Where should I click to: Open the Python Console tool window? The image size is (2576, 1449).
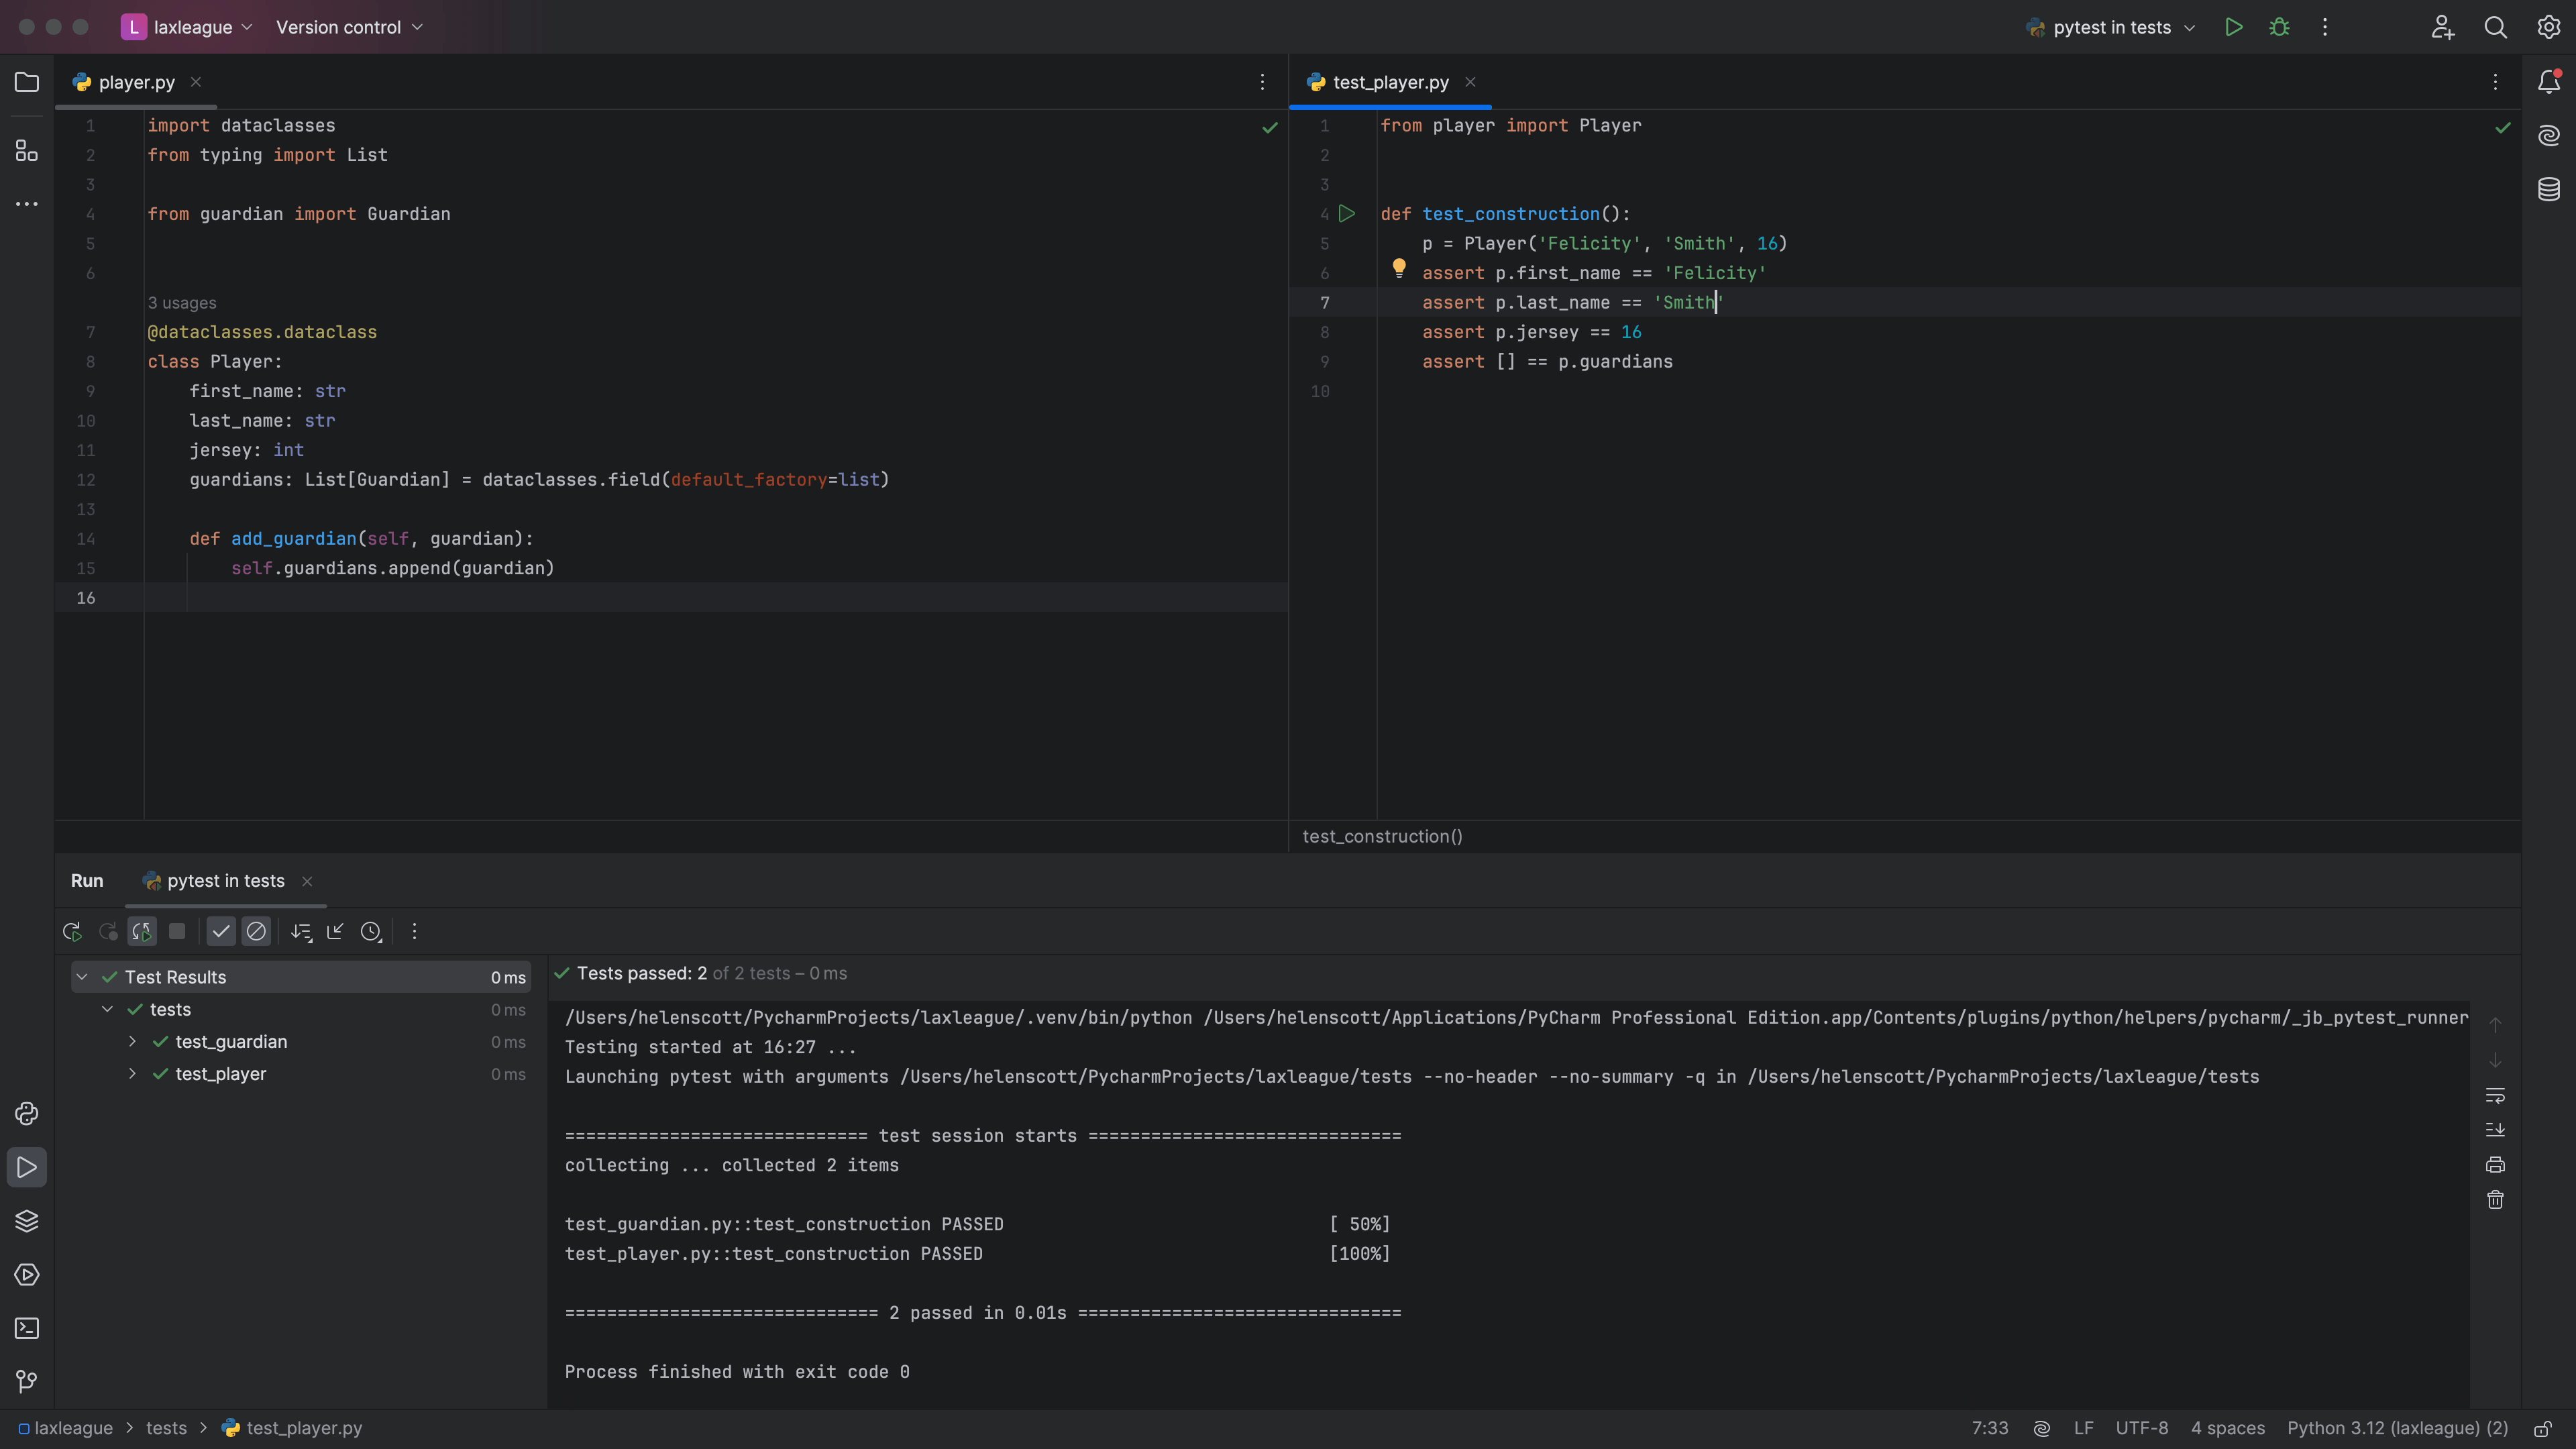click(x=27, y=1114)
